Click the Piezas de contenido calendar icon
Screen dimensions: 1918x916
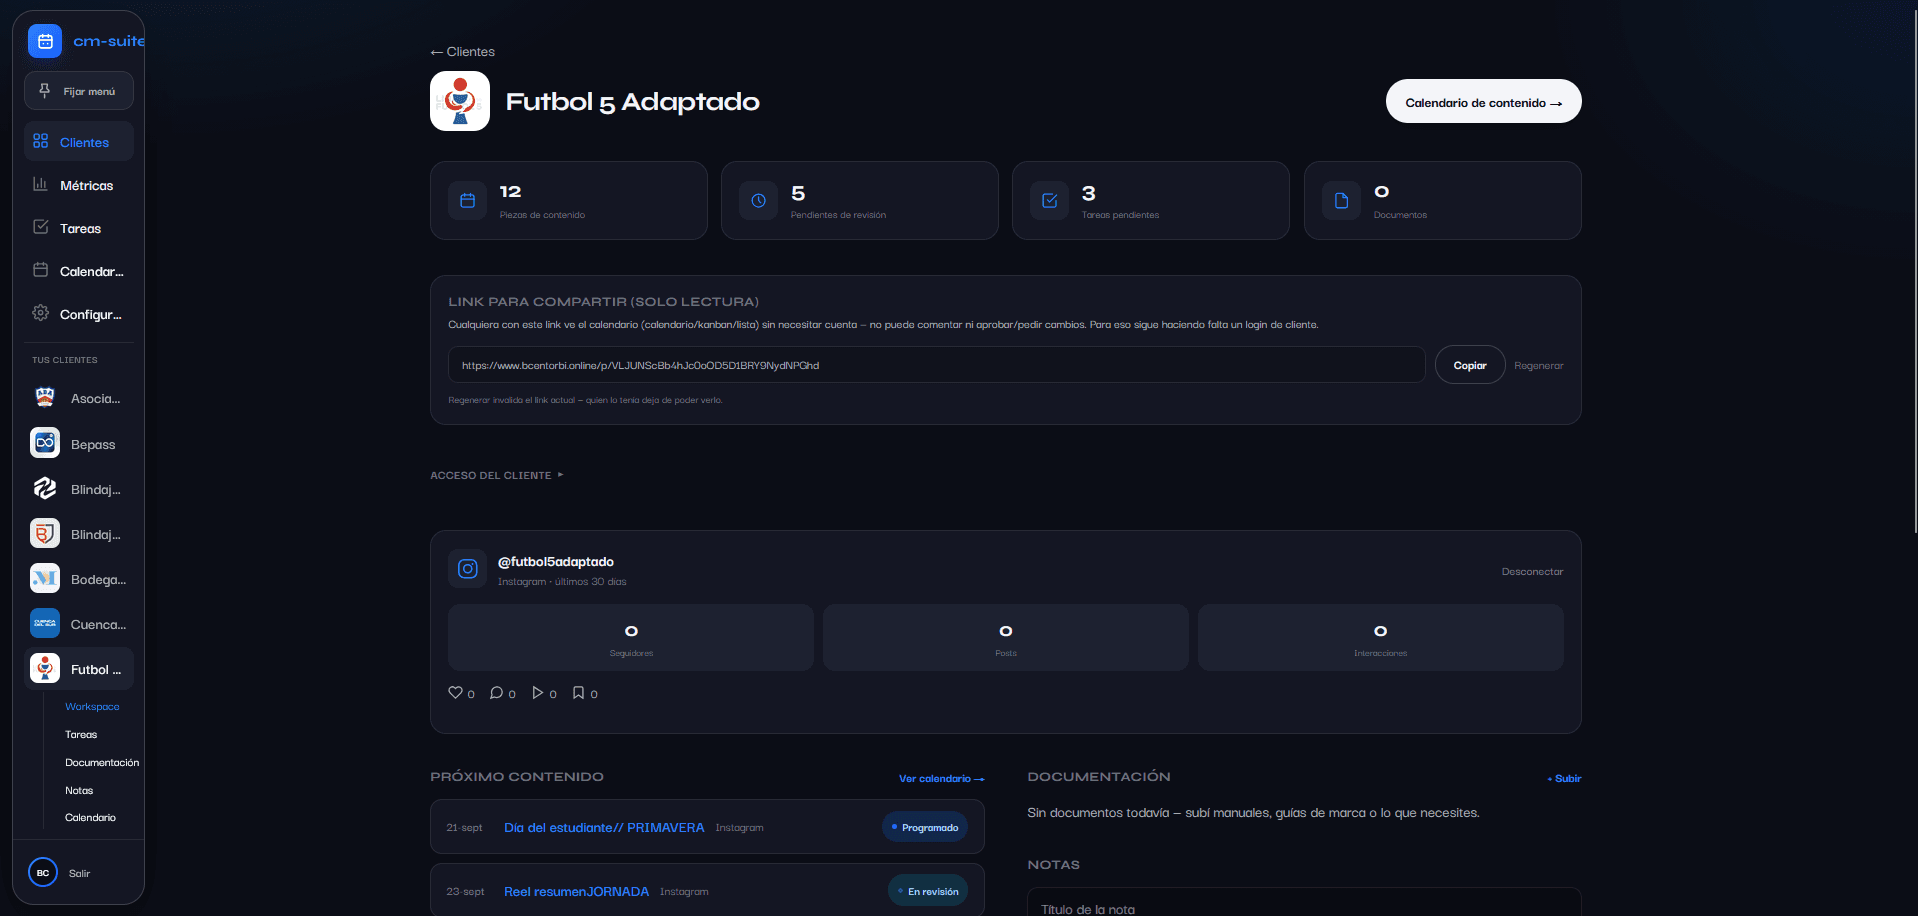point(467,201)
